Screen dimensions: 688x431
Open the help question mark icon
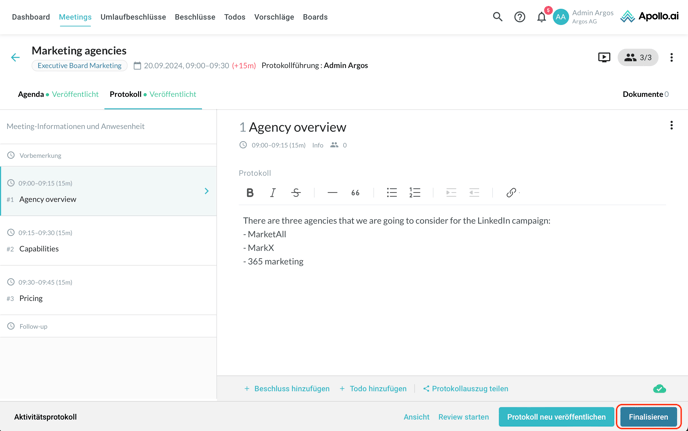519,17
